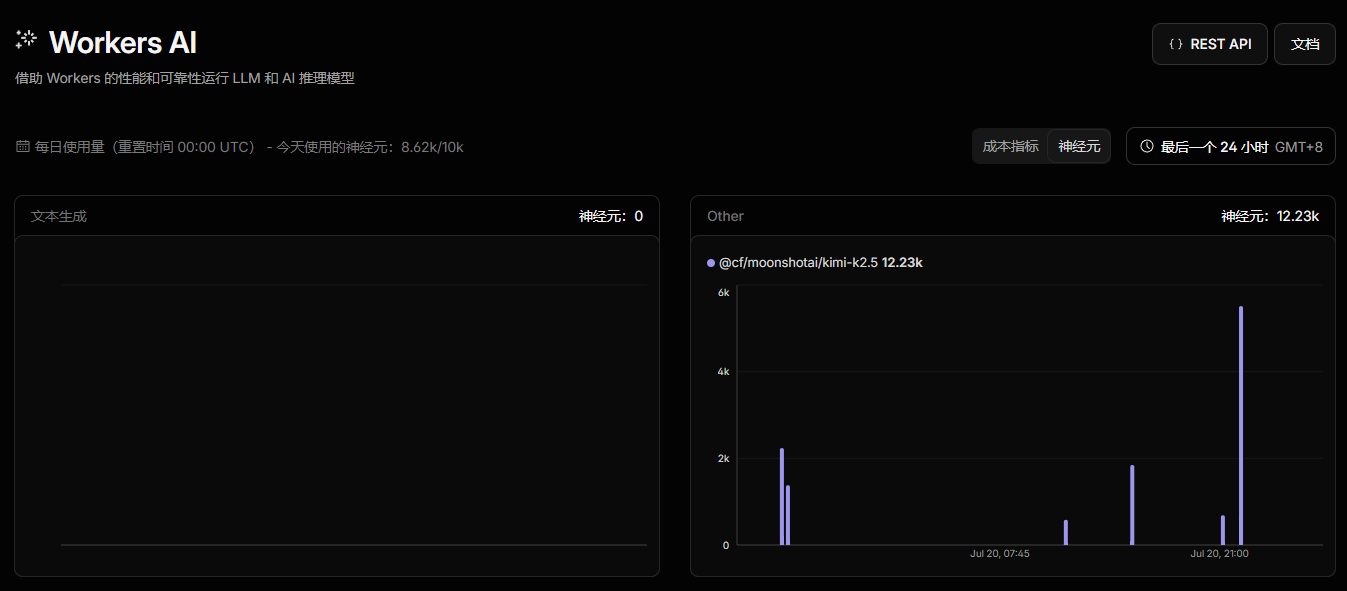Click the calendar icon beside daily usage text
This screenshot has width=1347, height=591.
pos(23,147)
